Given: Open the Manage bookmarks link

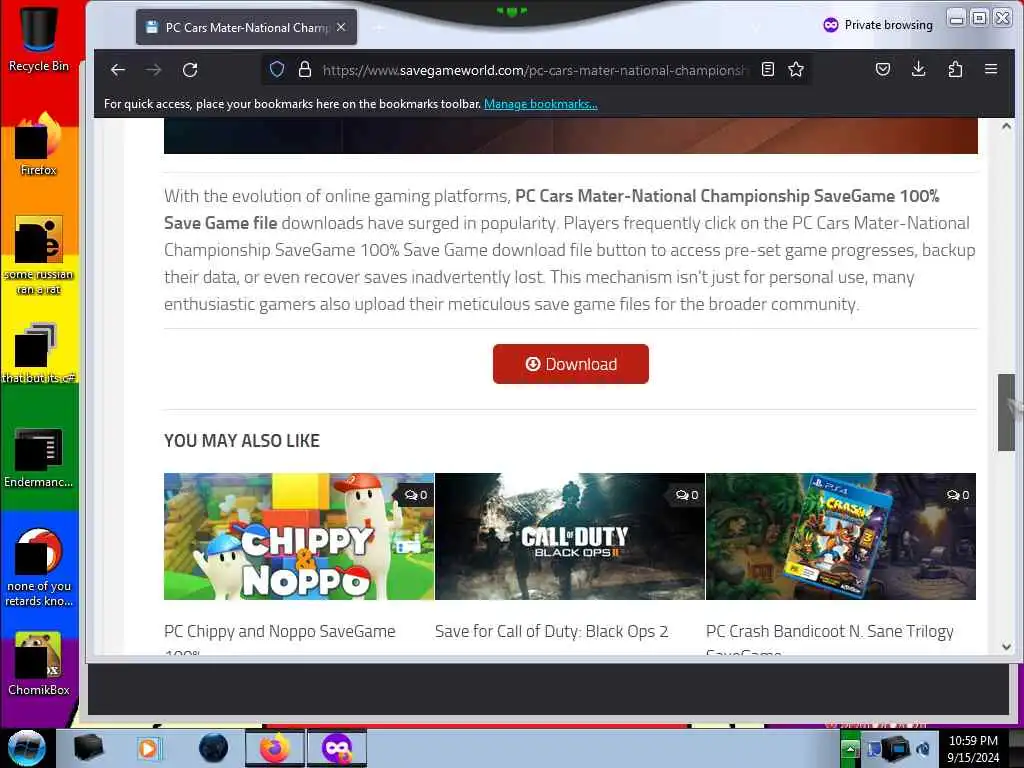Looking at the screenshot, I should pyautogui.click(x=540, y=104).
